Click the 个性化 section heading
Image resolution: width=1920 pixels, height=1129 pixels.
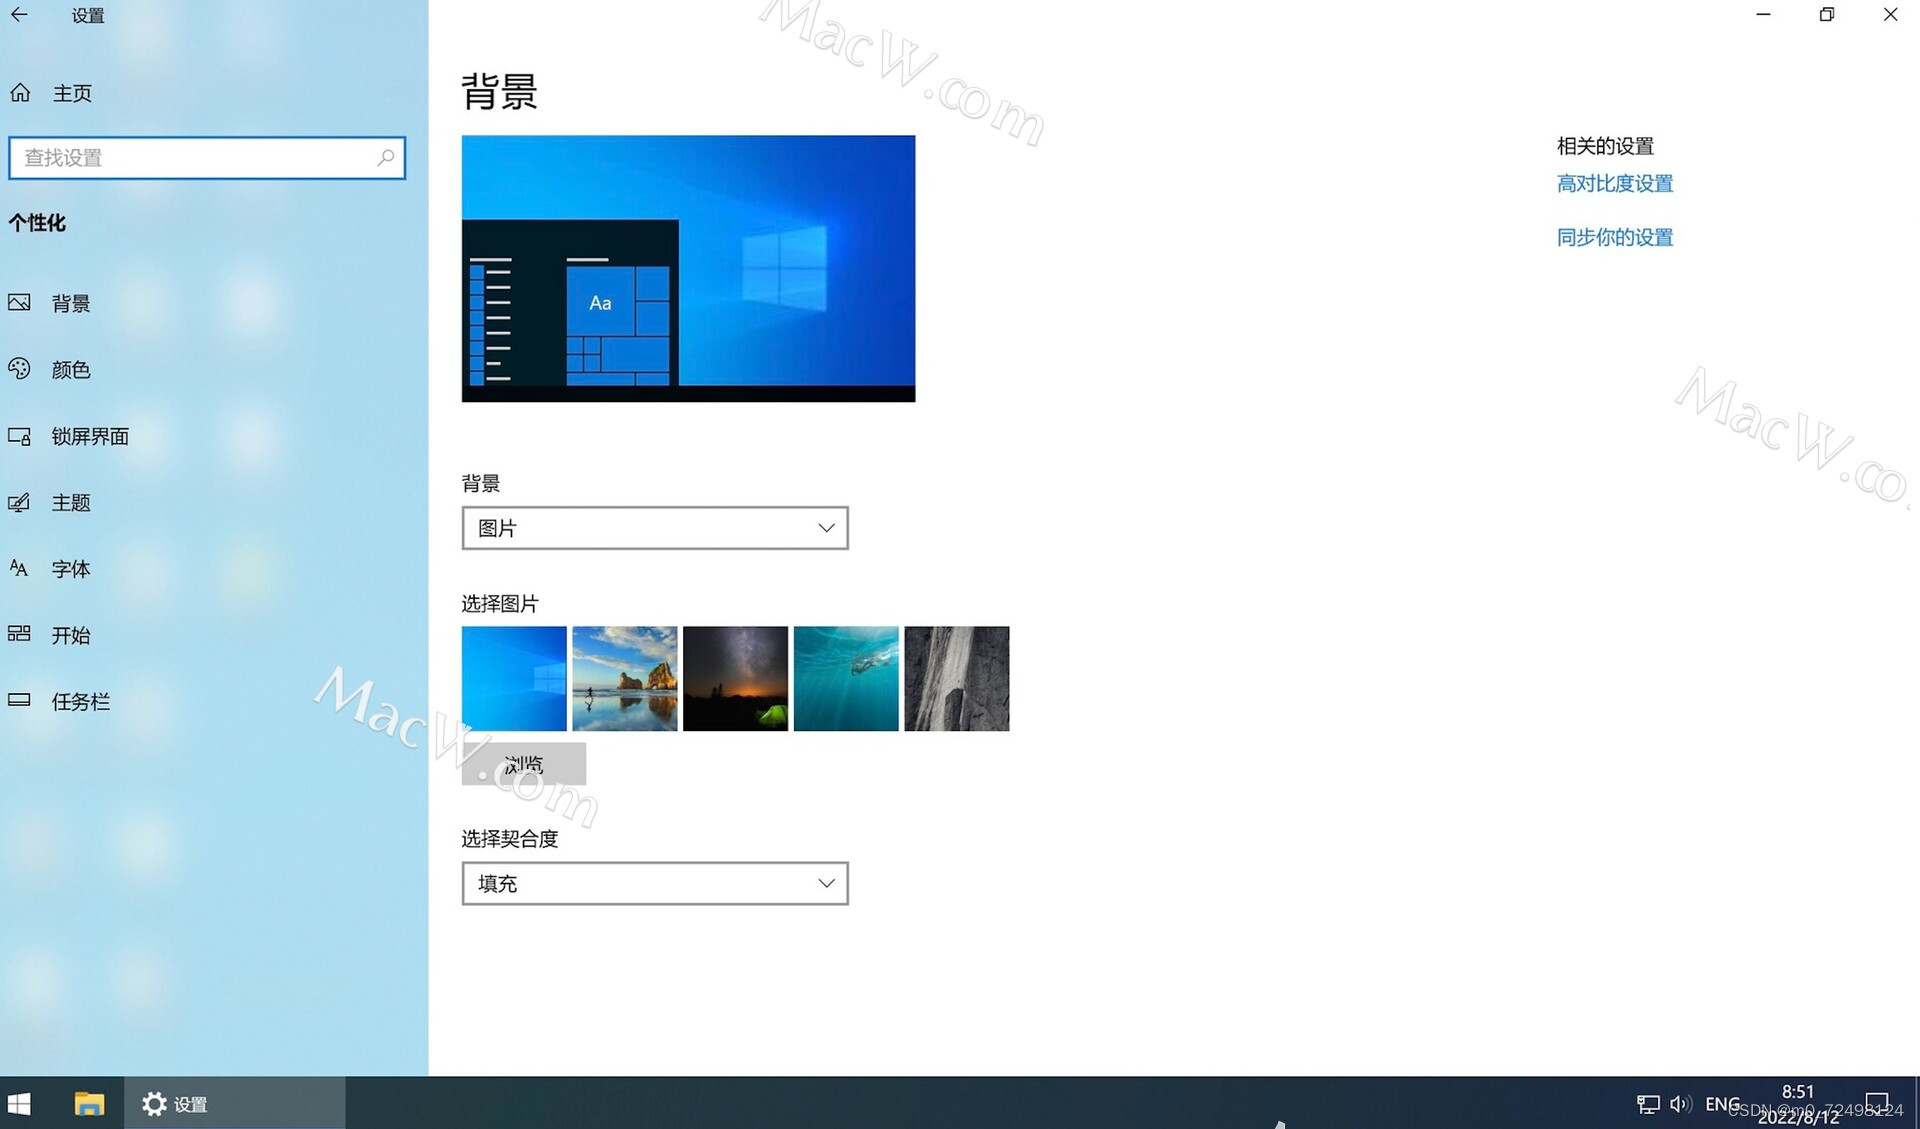coord(37,223)
